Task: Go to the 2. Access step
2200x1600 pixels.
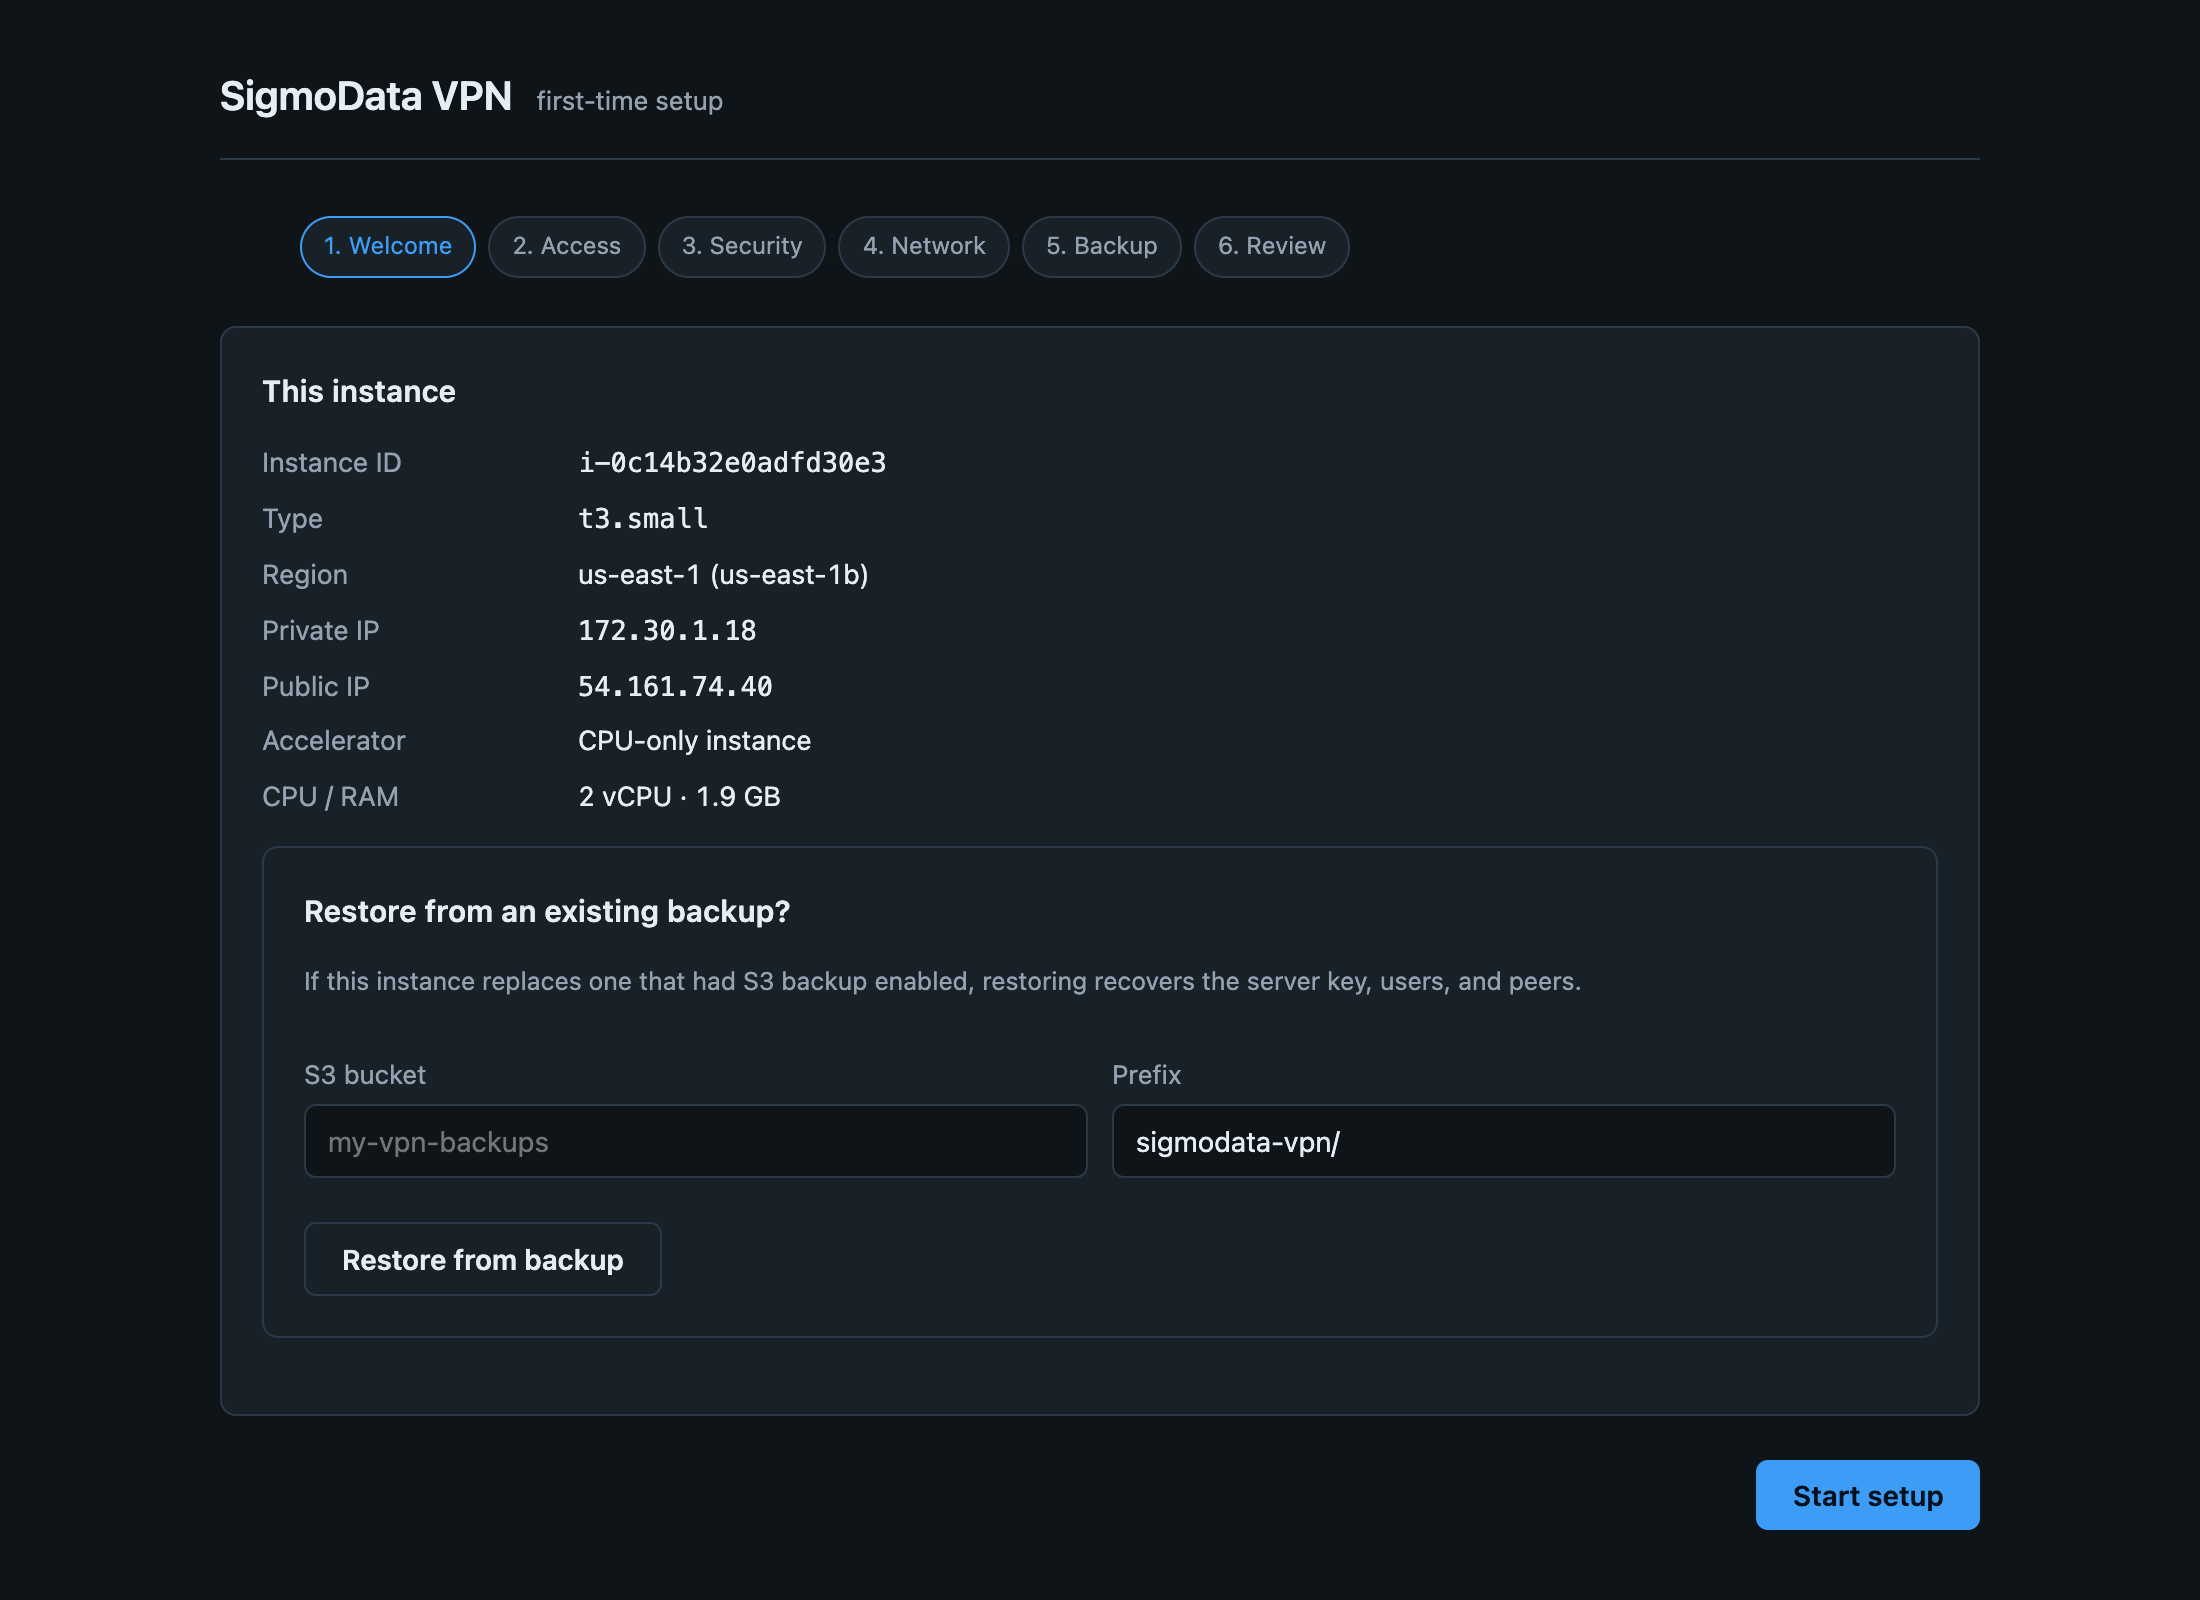Action: click(x=567, y=247)
